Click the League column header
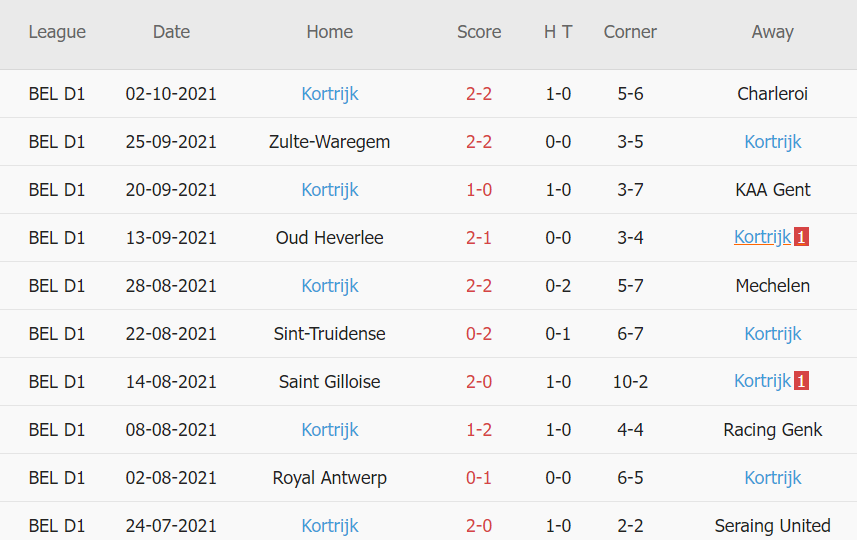 [57, 32]
